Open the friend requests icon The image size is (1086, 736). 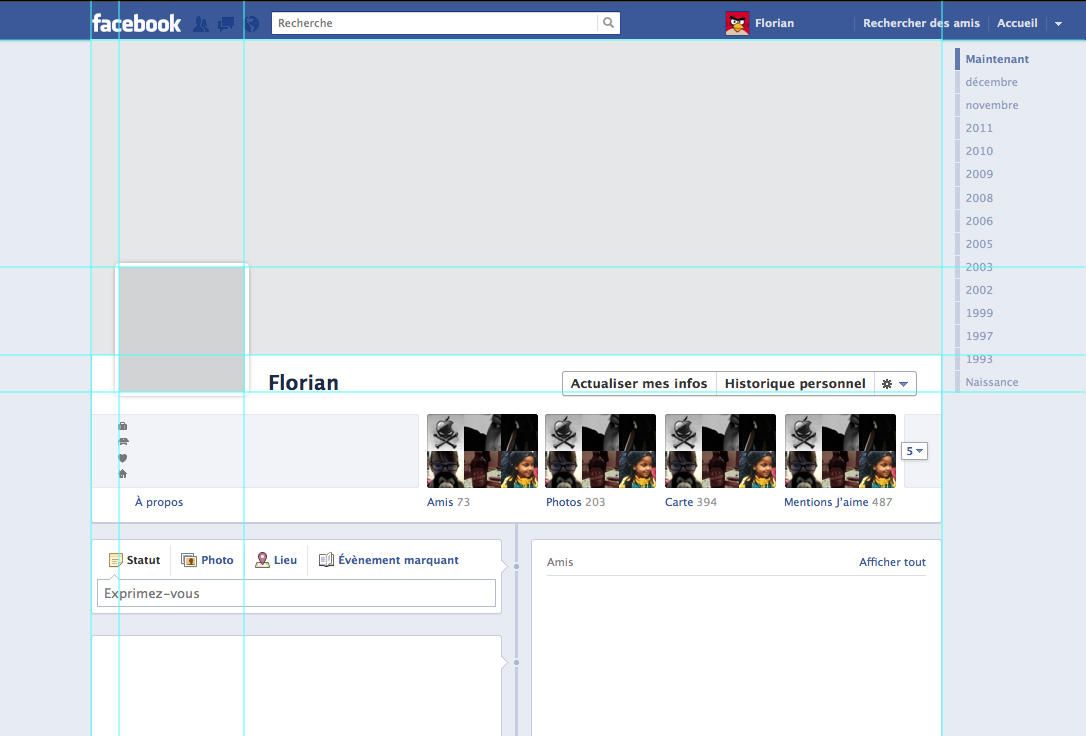pos(201,22)
